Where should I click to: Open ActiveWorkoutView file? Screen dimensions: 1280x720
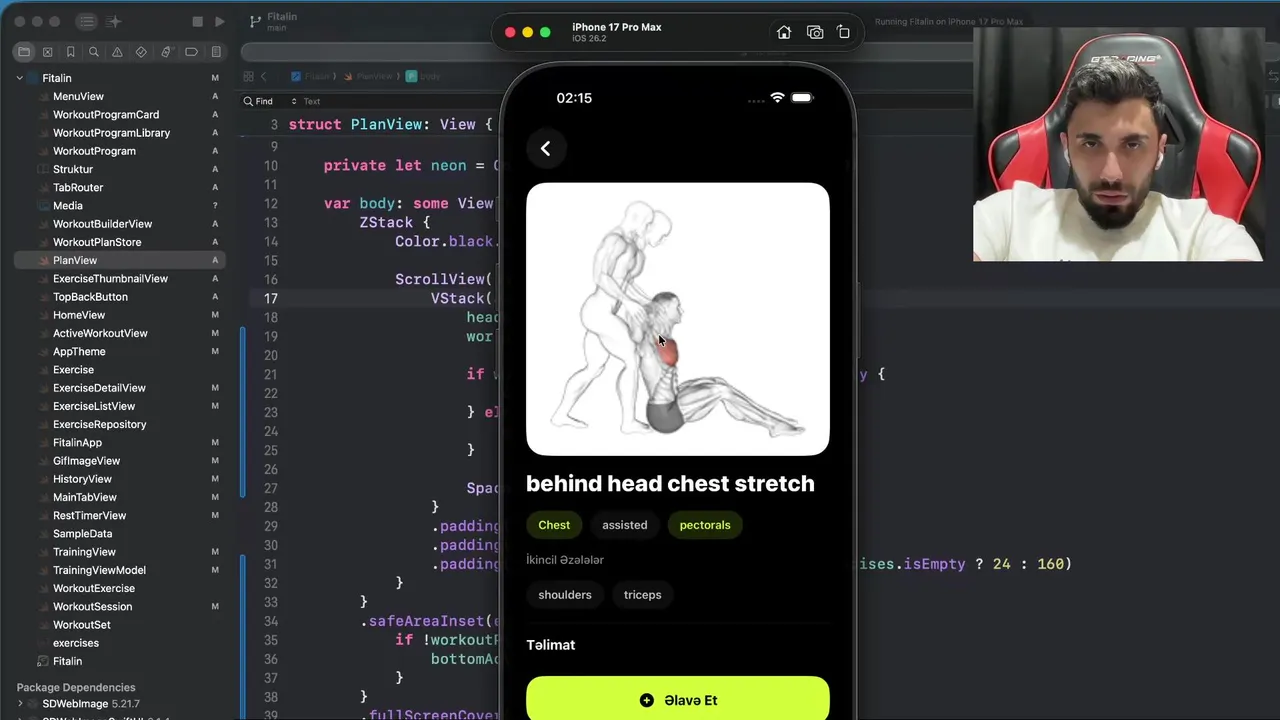point(100,333)
